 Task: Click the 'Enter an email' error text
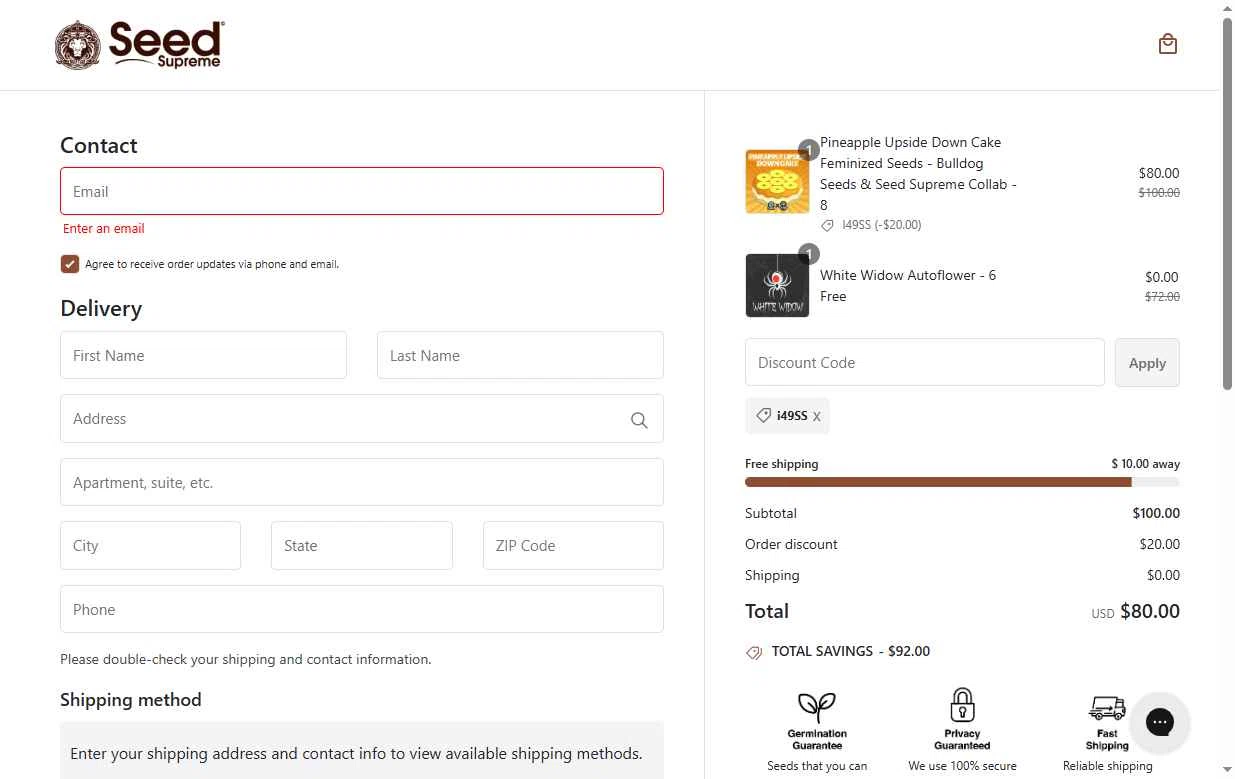[104, 228]
